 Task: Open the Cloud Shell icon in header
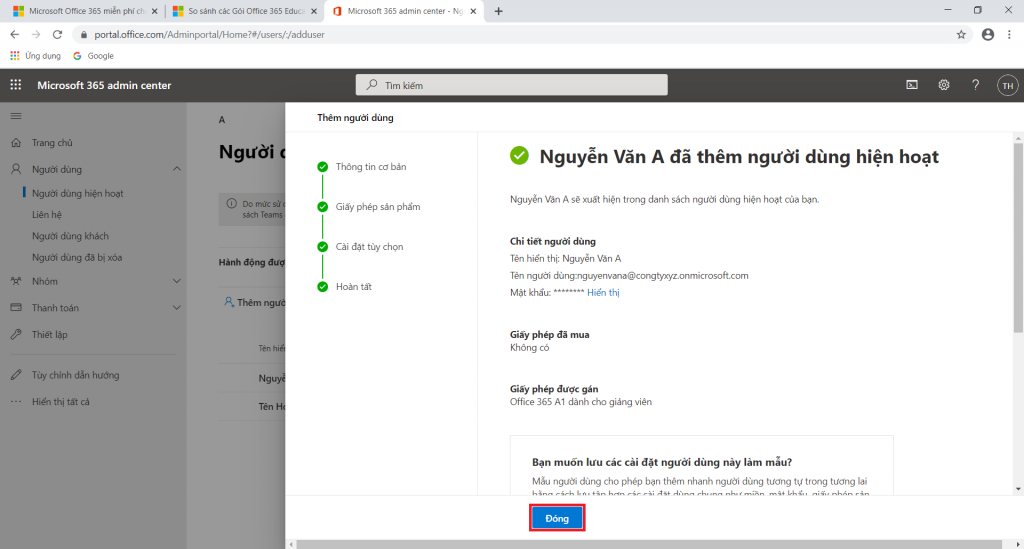click(x=912, y=85)
